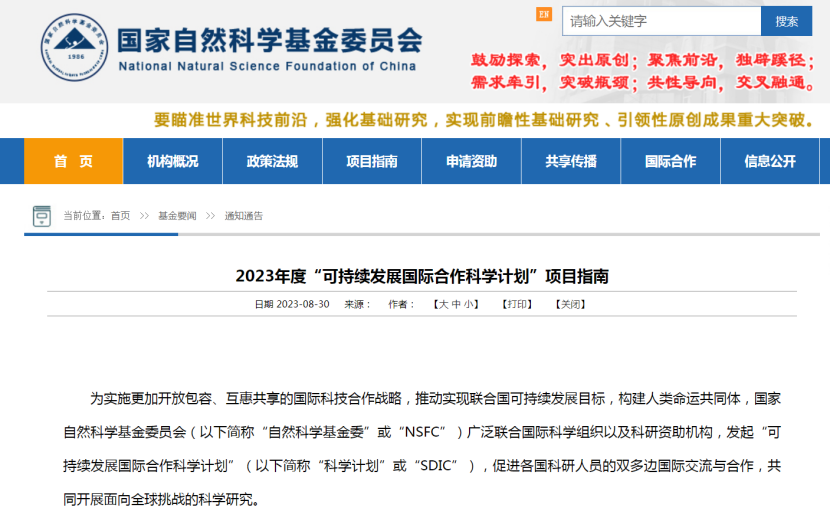This screenshot has width=831, height=511.
Task: Click inside the keyword search field
Action: click(x=660, y=21)
